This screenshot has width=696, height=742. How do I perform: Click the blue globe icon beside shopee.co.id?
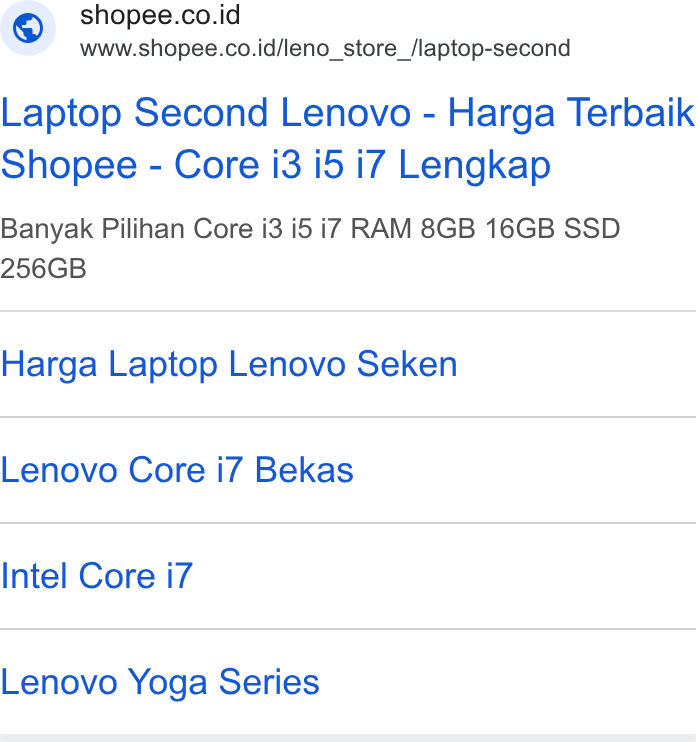pos(28,28)
